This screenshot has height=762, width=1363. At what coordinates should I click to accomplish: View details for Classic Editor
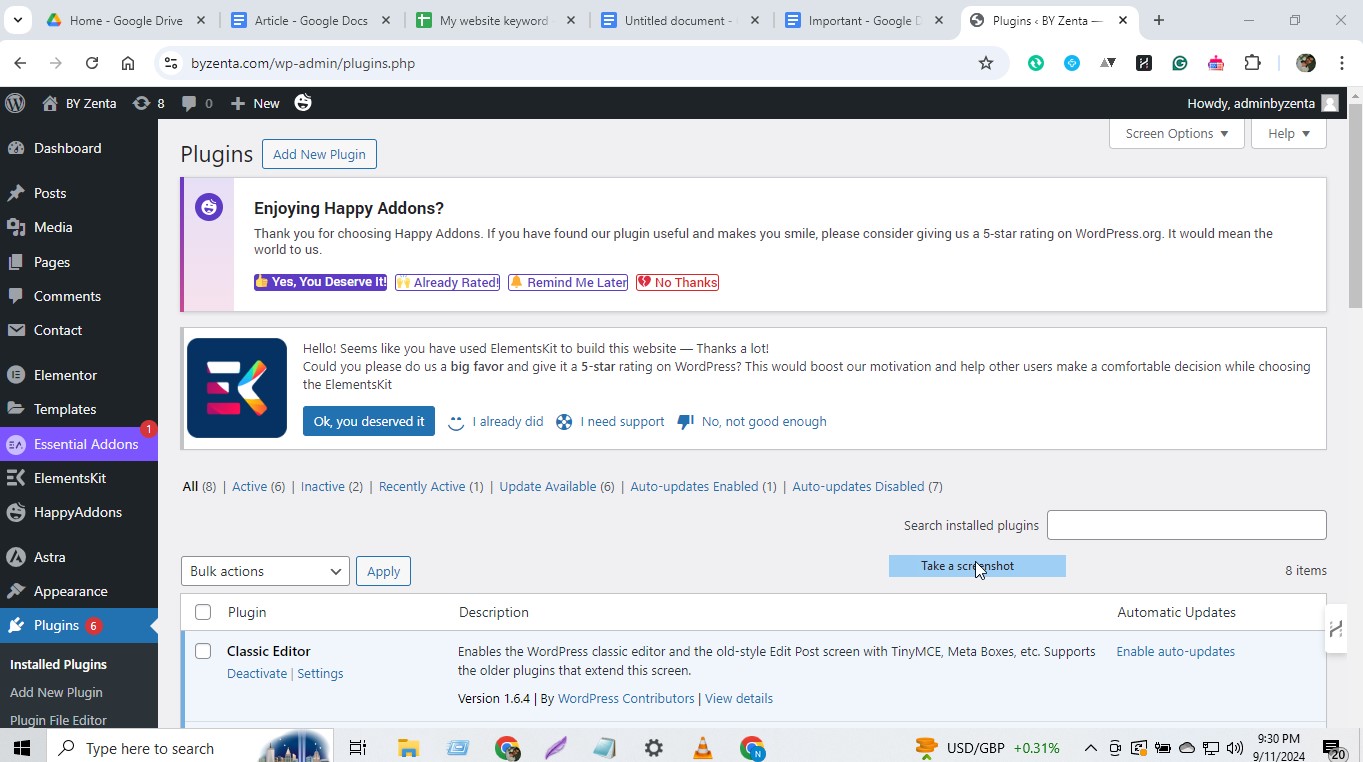click(739, 698)
